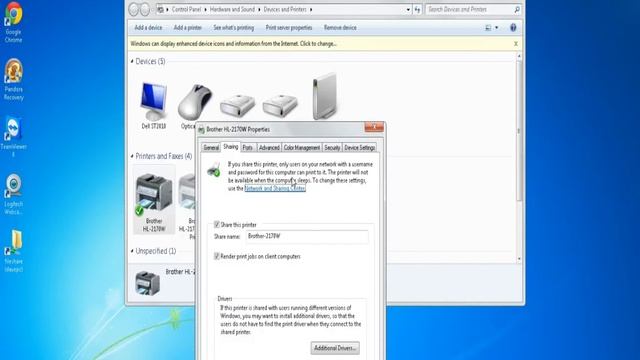640x360 pixels.
Task: Select the partly hidden second Brother printer
Action: 187,200
